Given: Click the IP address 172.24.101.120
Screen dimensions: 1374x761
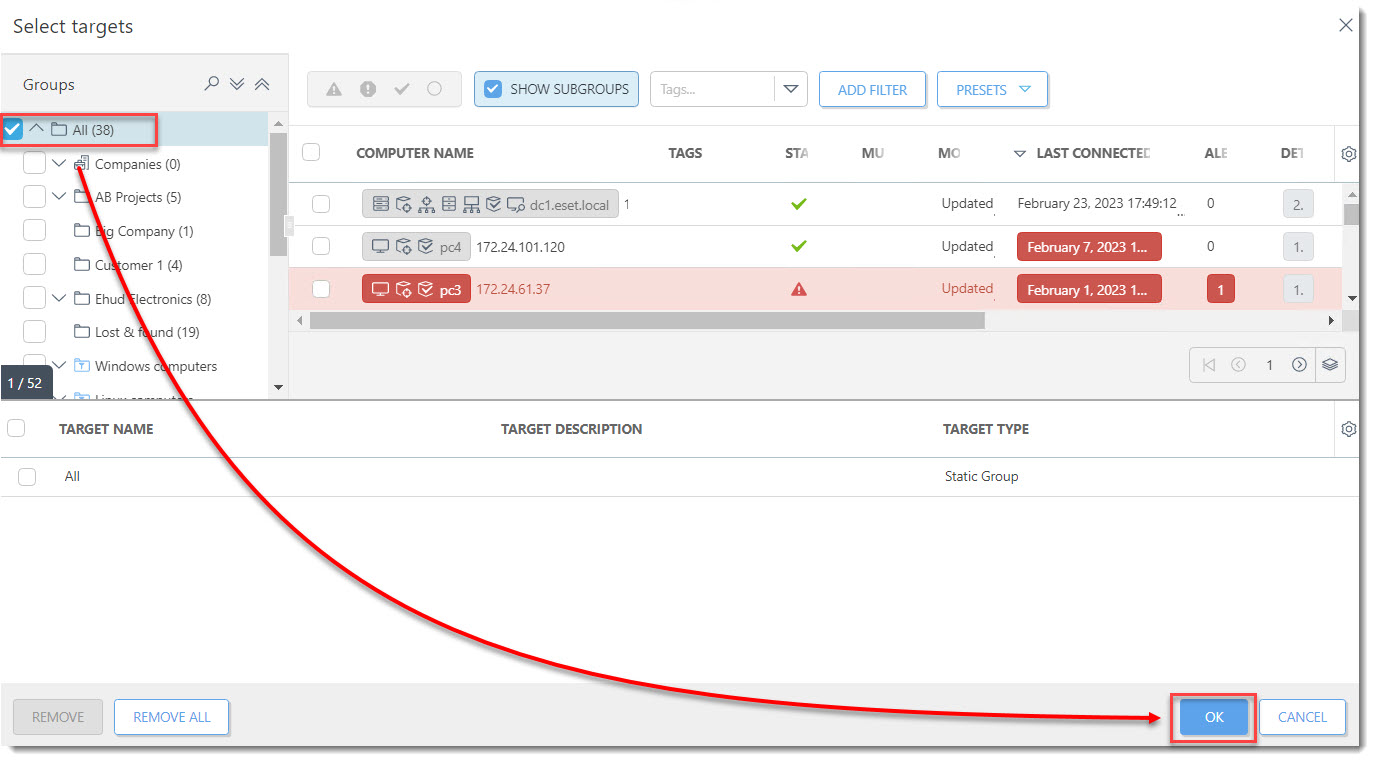Looking at the screenshot, I should 520,247.
